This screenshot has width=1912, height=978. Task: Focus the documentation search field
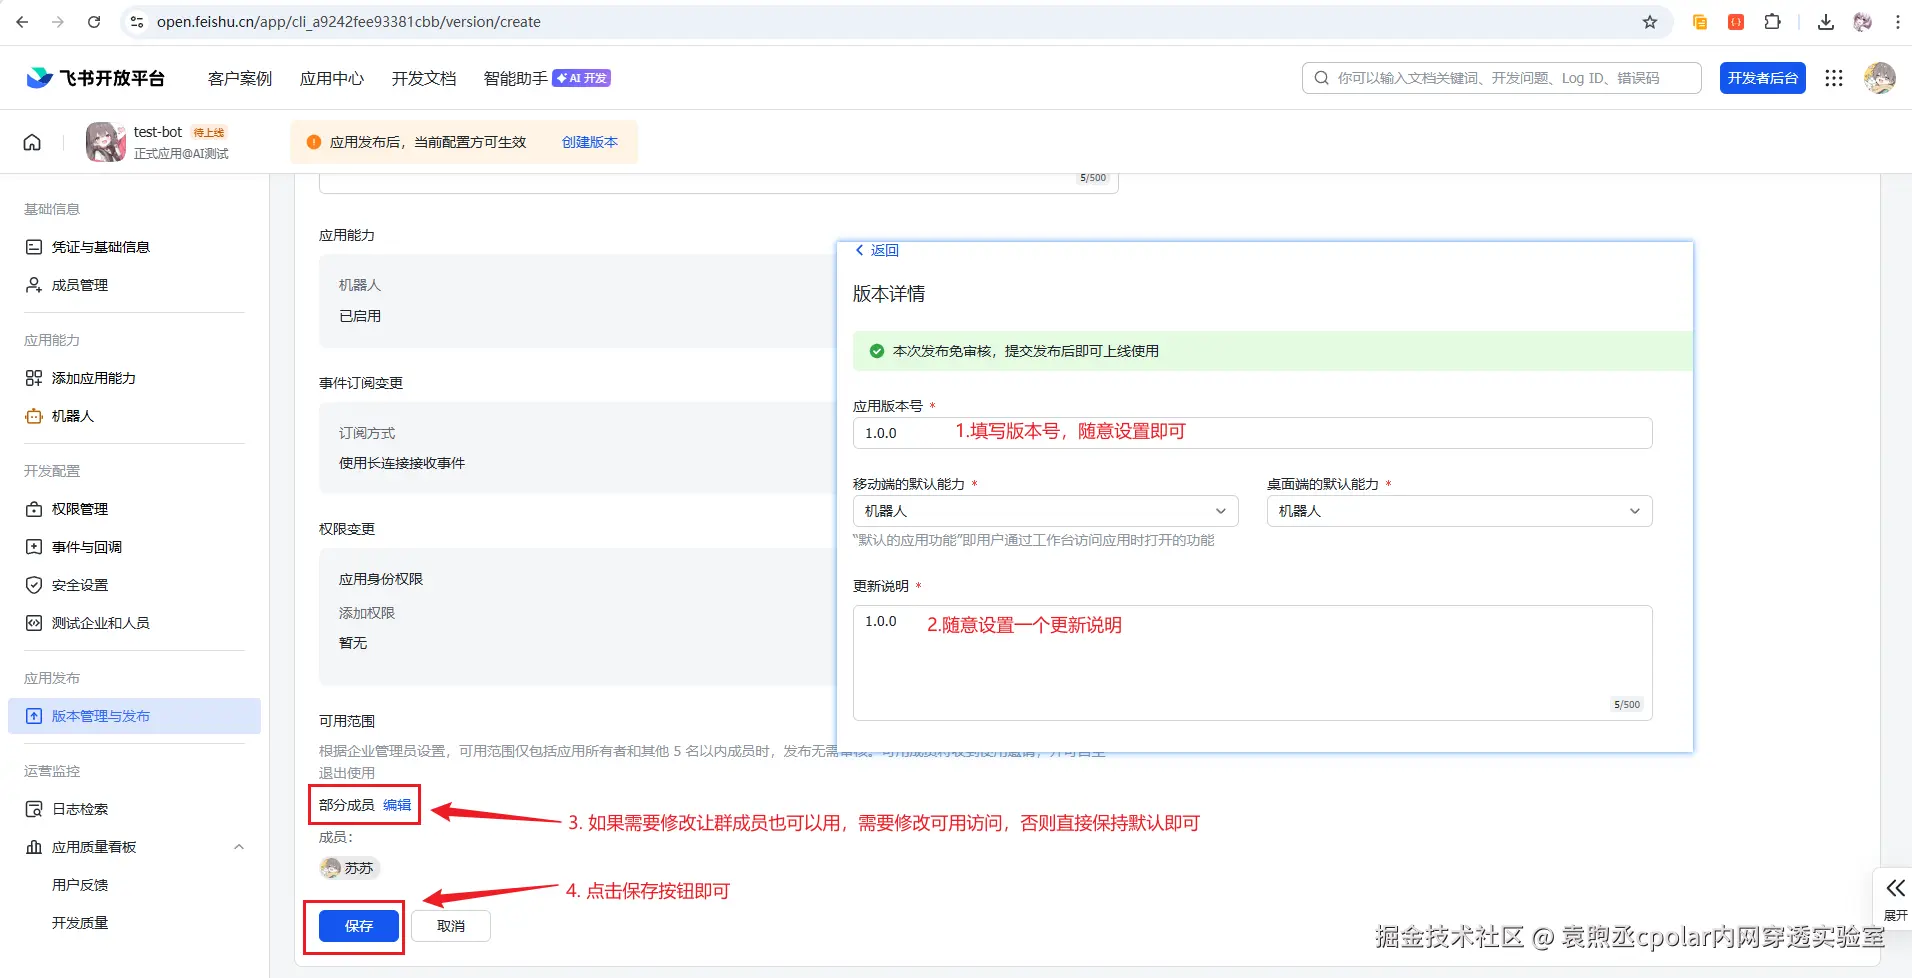(1502, 78)
